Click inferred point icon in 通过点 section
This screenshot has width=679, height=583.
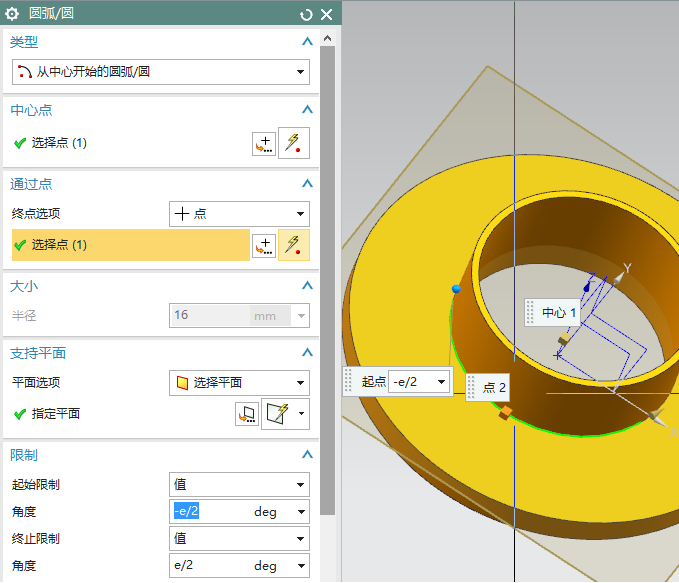(293, 245)
